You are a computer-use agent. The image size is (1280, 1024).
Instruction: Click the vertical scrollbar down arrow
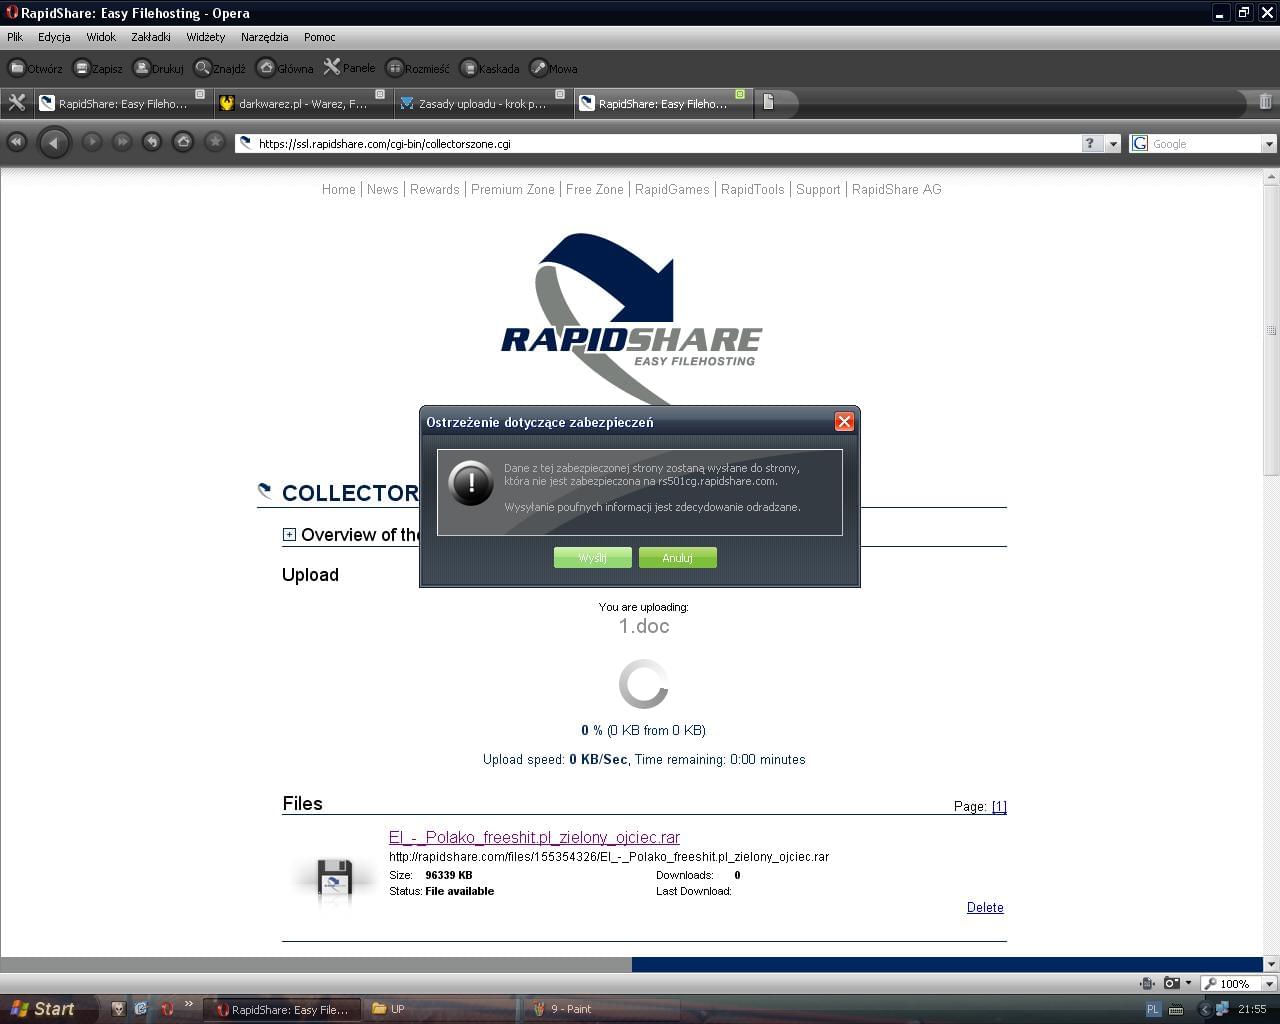[1271, 964]
